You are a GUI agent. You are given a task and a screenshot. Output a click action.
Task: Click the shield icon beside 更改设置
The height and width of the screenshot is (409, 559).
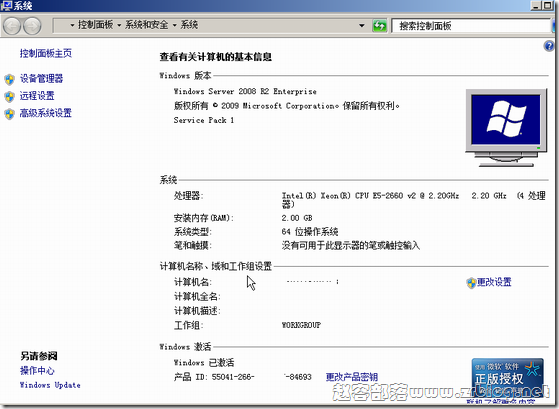[x=471, y=283]
